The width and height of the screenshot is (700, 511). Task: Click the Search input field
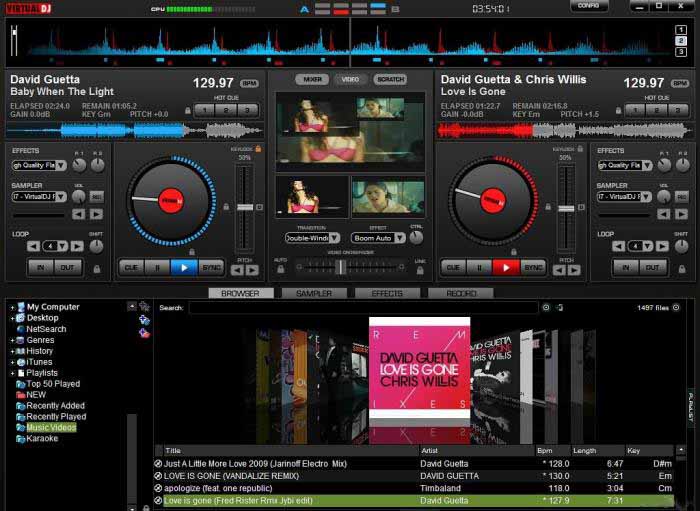pyautogui.click(x=363, y=308)
